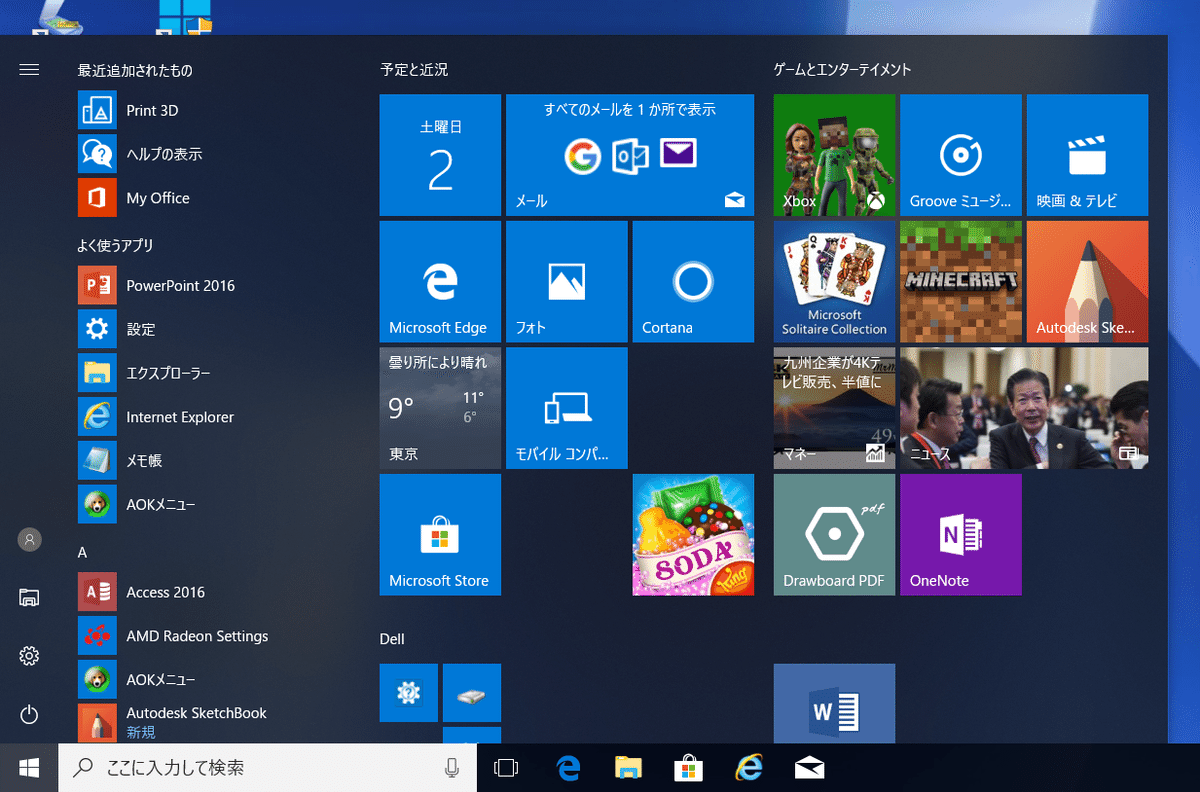Open the Settings gear above the power icon
This screenshot has height=792, width=1200.
click(29, 656)
